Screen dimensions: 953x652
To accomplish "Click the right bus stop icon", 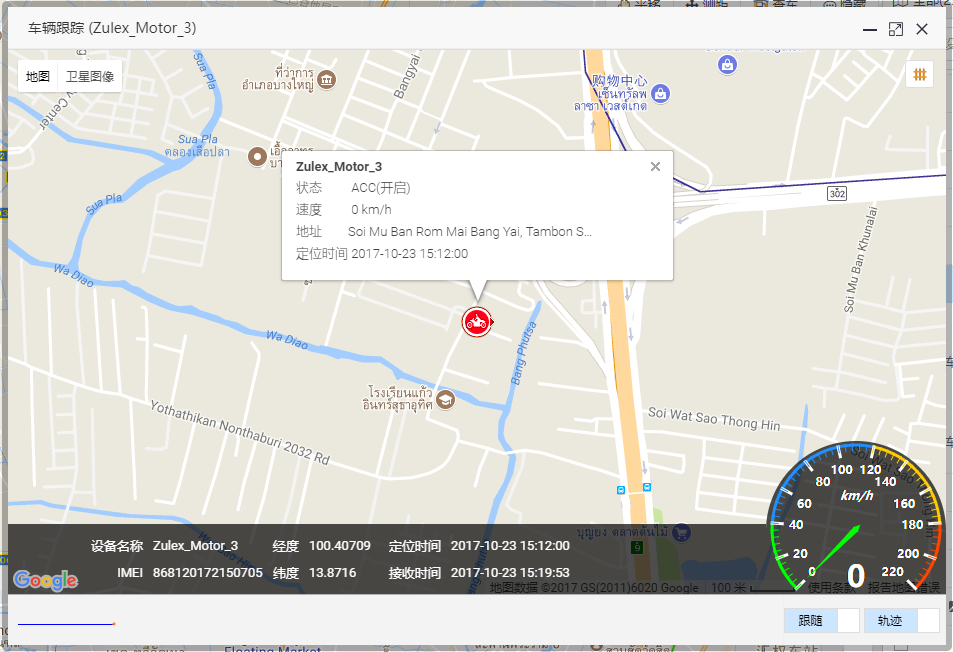I will coord(647,487).
